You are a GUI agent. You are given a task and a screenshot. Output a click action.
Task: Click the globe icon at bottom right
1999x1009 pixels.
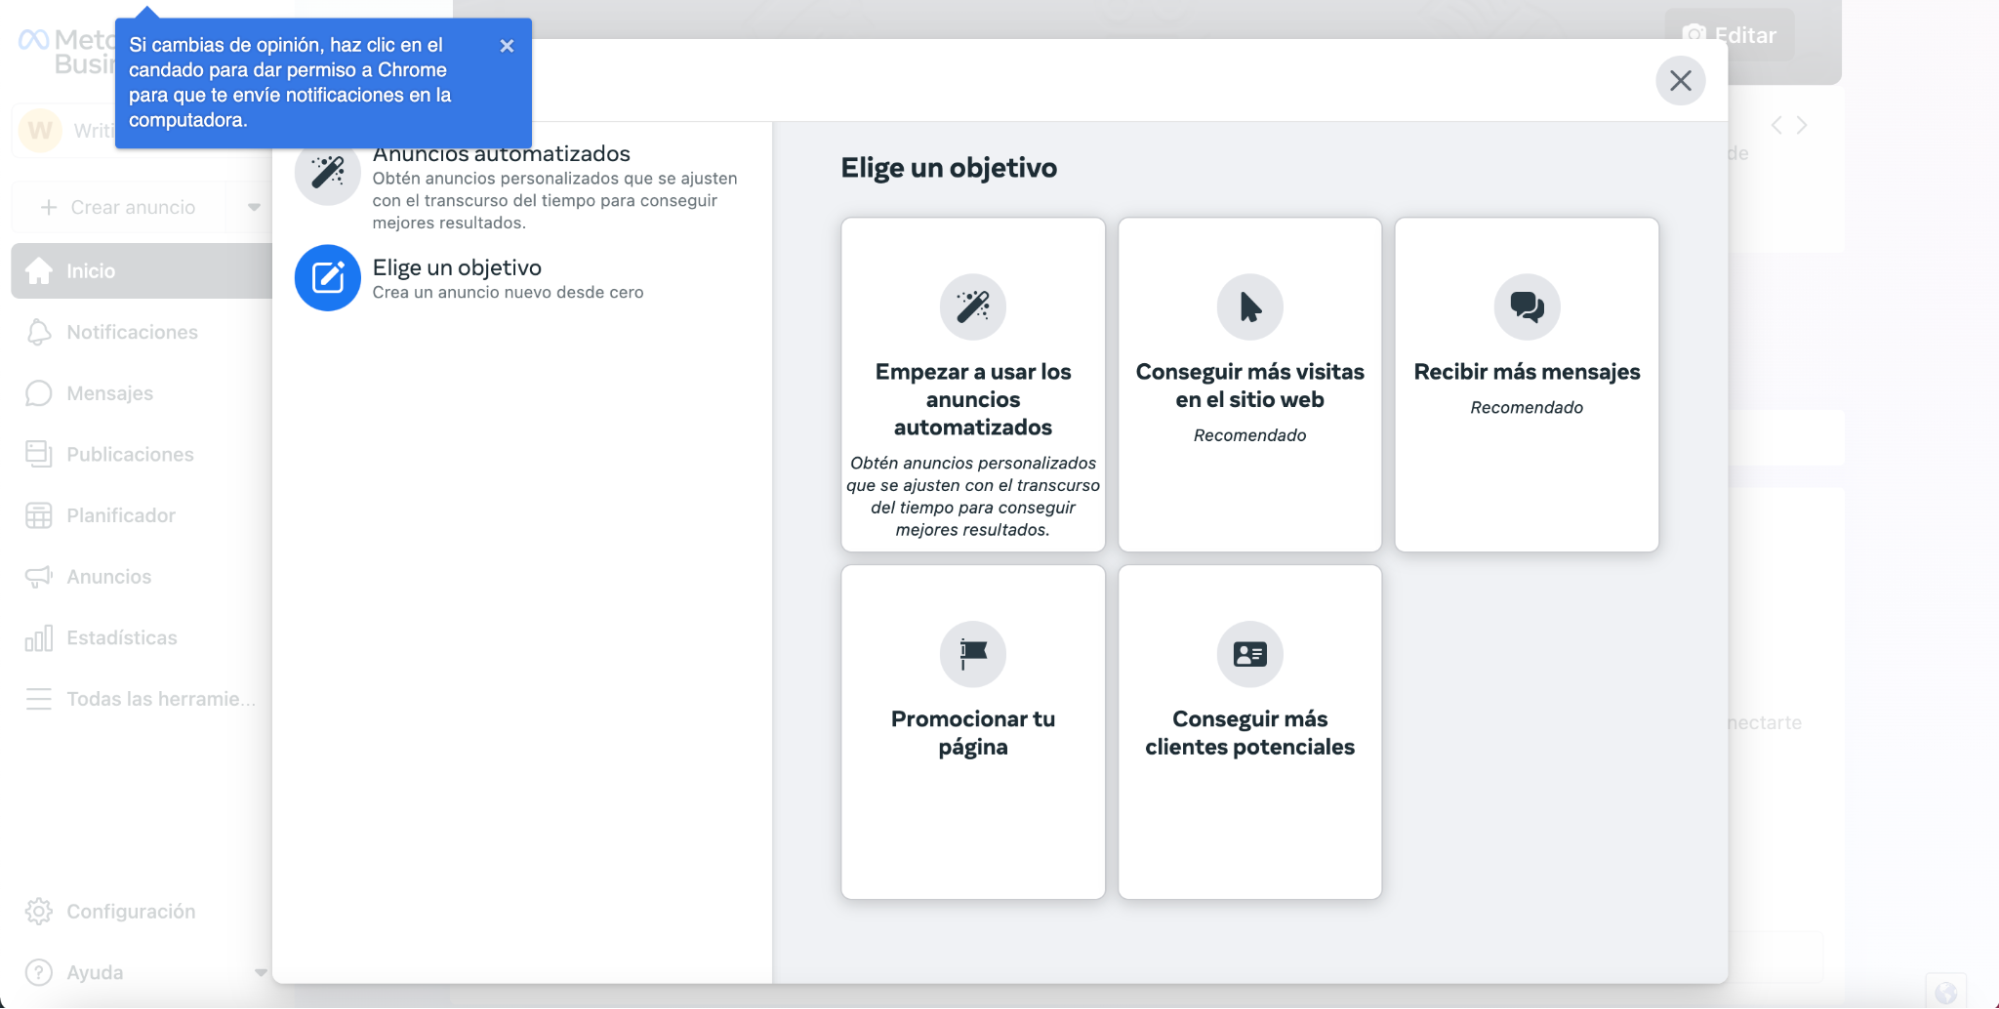point(1945,992)
